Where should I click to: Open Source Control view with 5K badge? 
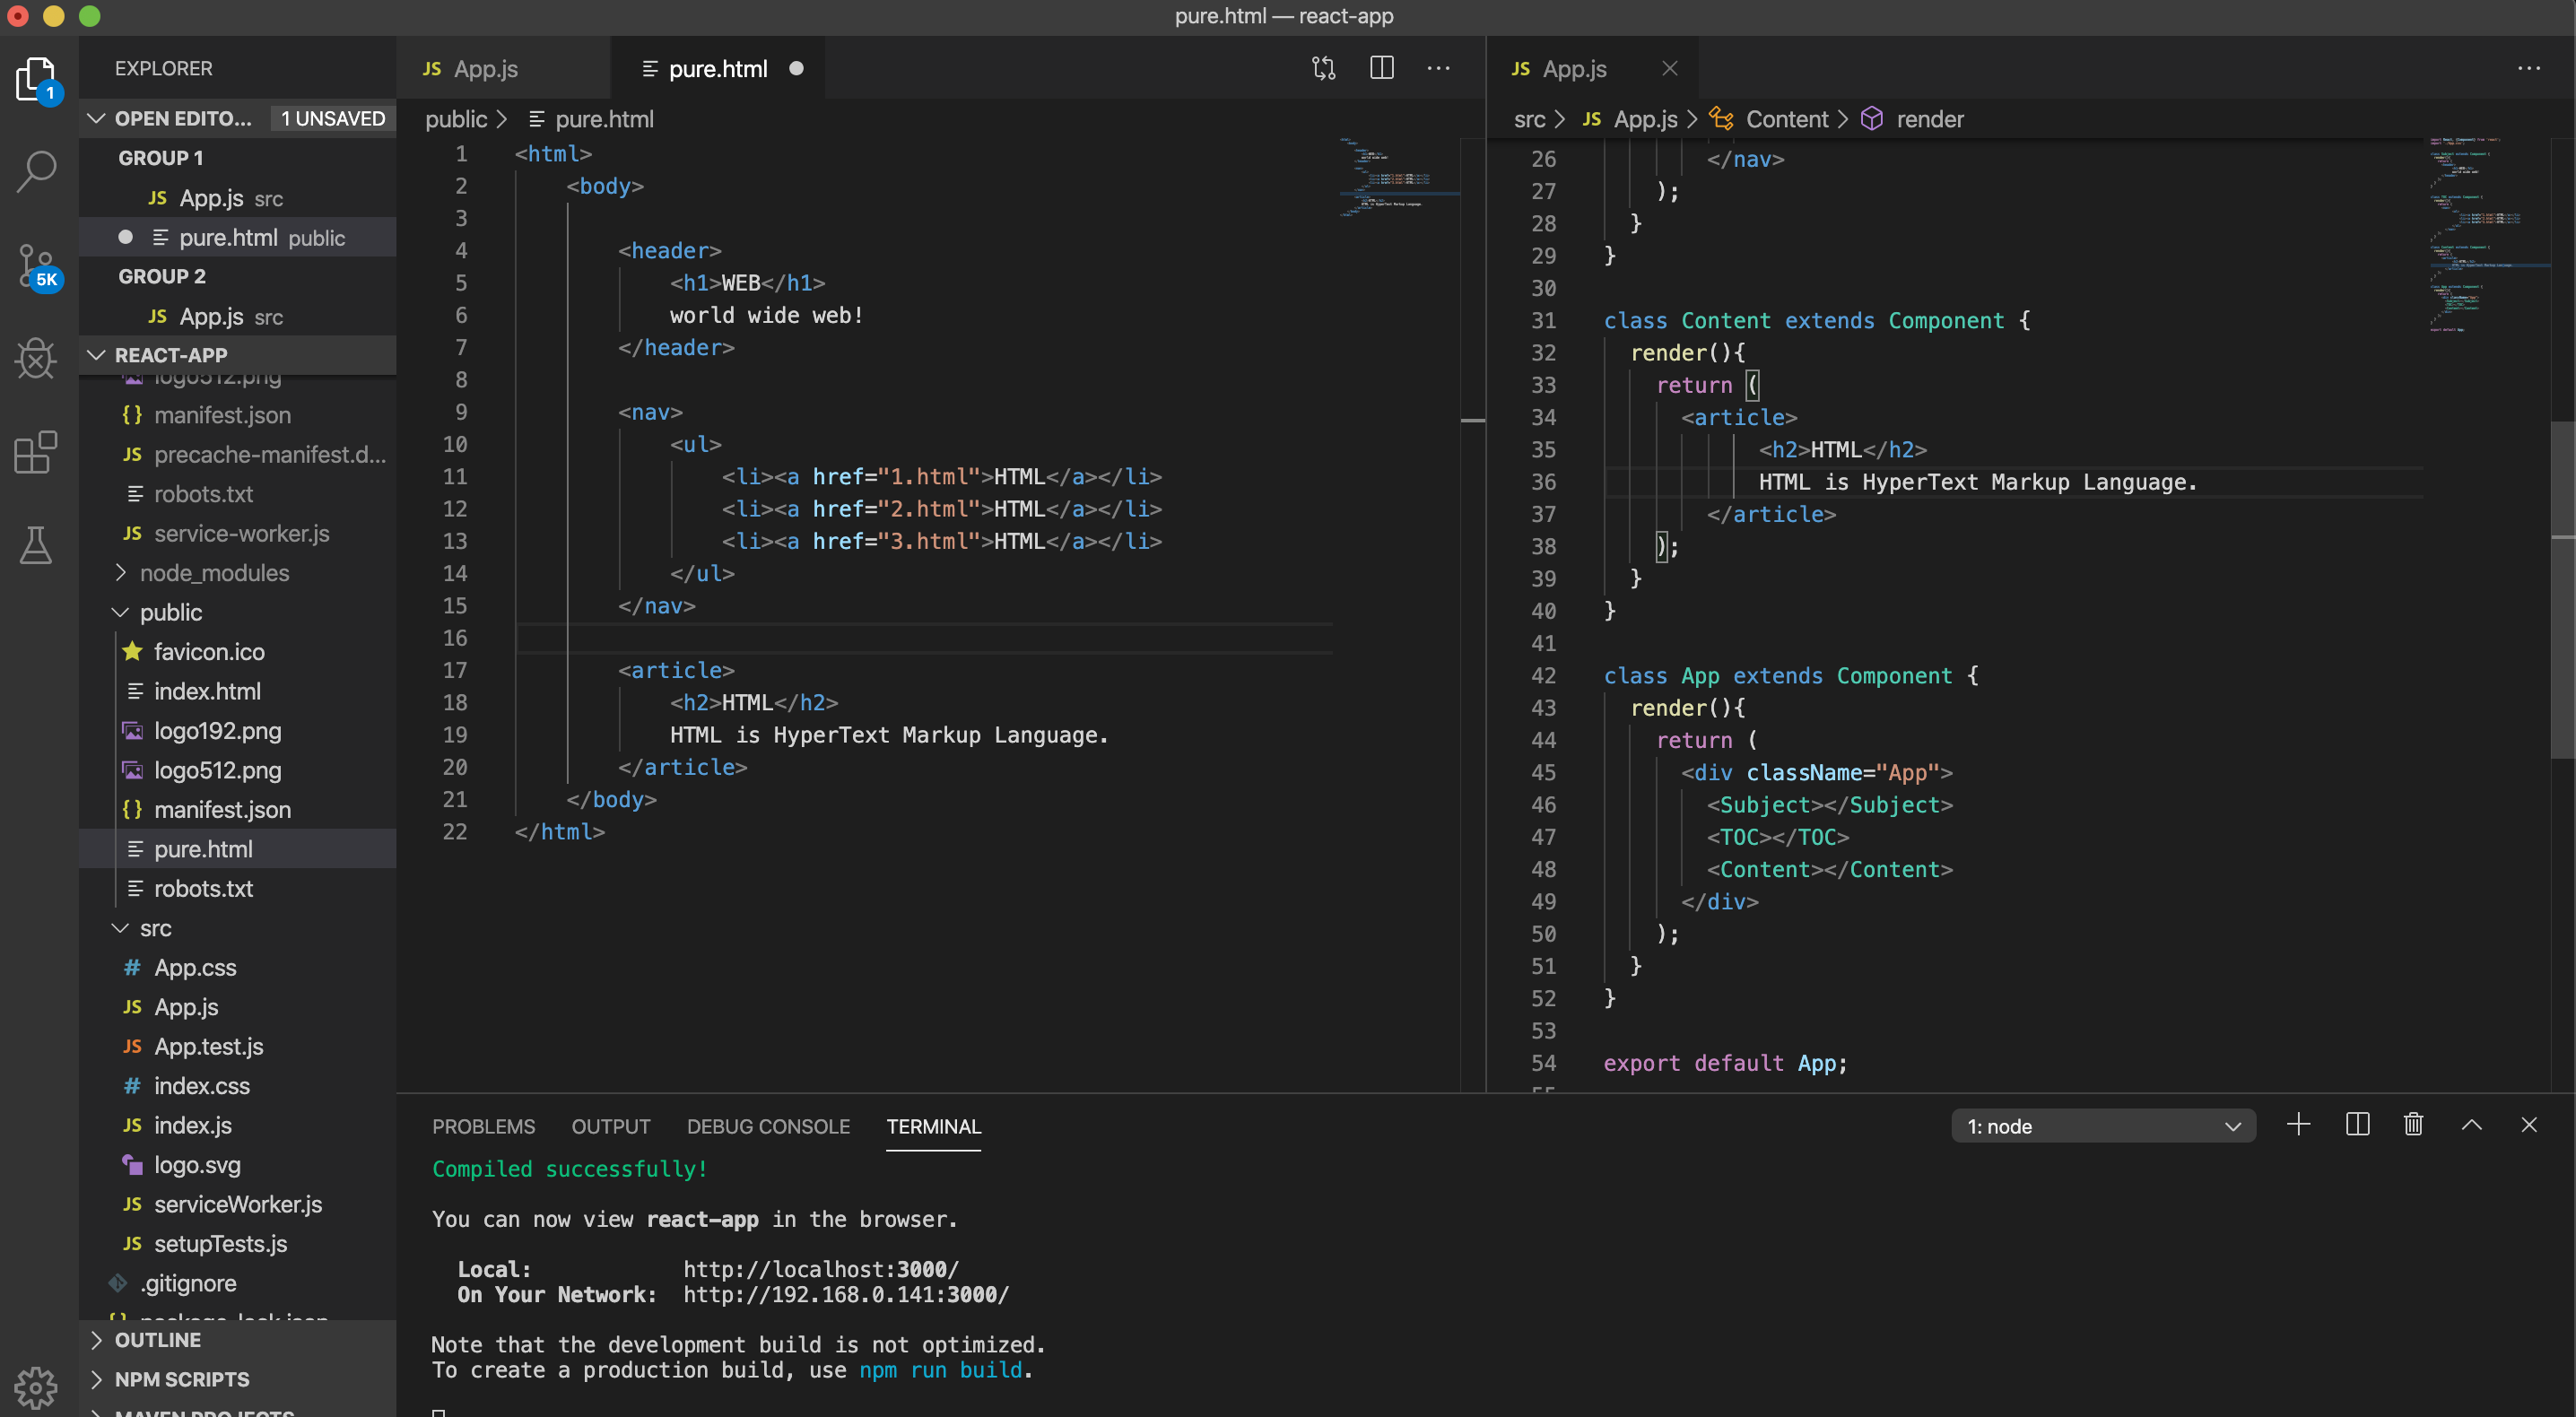click(x=37, y=265)
